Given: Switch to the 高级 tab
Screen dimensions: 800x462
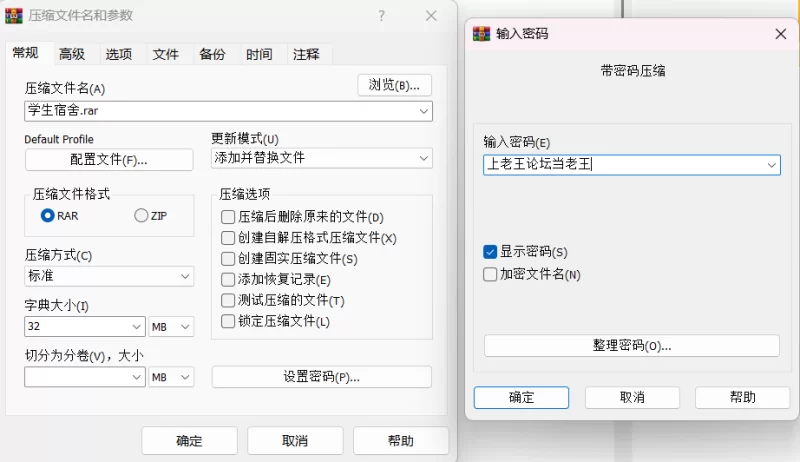Looking at the screenshot, I should coord(72,54).
